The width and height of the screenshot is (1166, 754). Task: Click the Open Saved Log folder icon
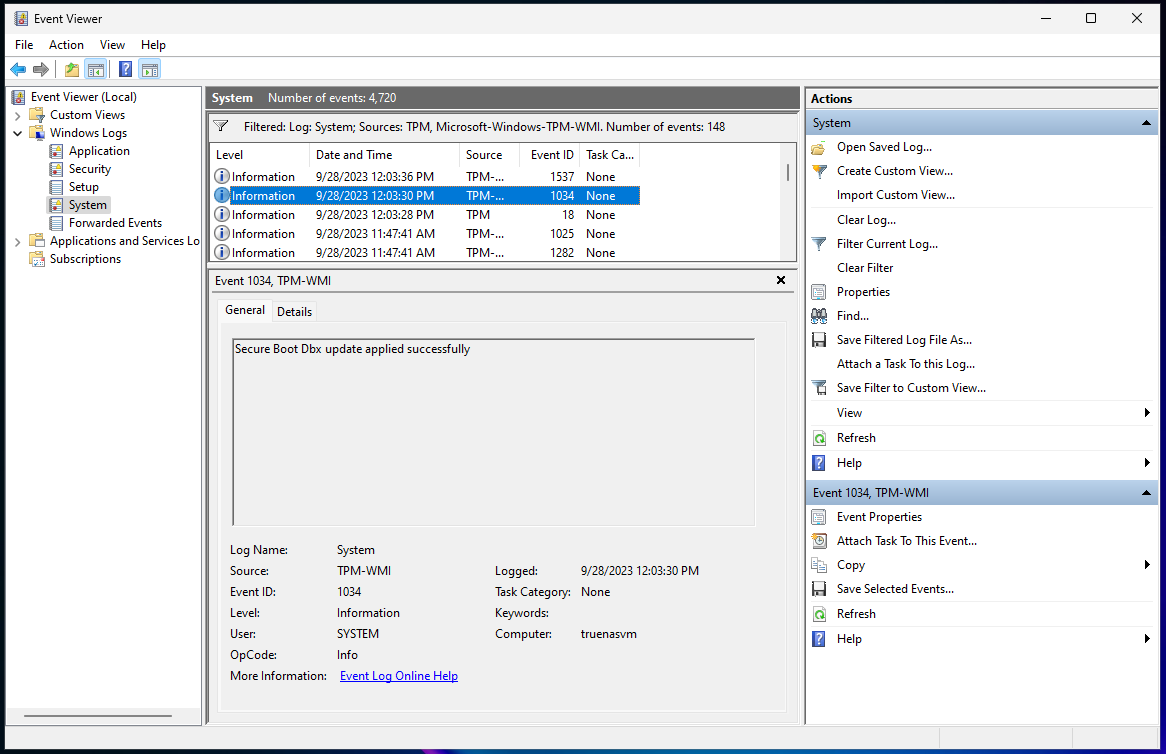(x=819, y=147)
